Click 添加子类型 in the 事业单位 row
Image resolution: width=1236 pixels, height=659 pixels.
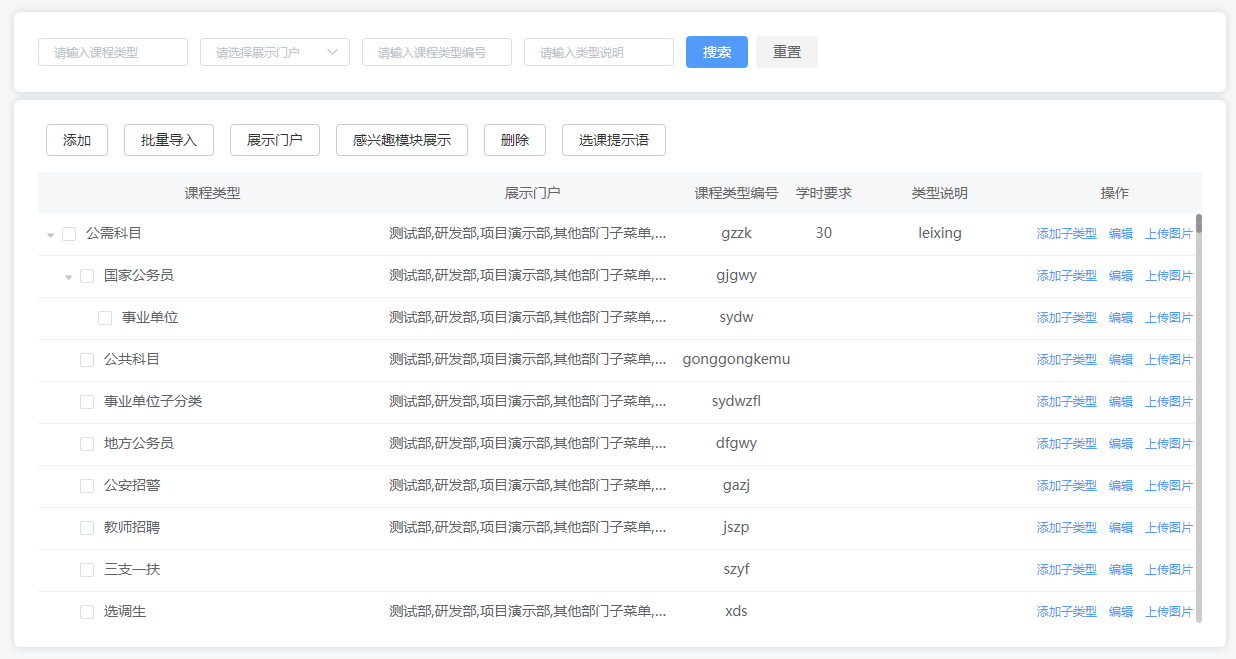point(1067,318)
